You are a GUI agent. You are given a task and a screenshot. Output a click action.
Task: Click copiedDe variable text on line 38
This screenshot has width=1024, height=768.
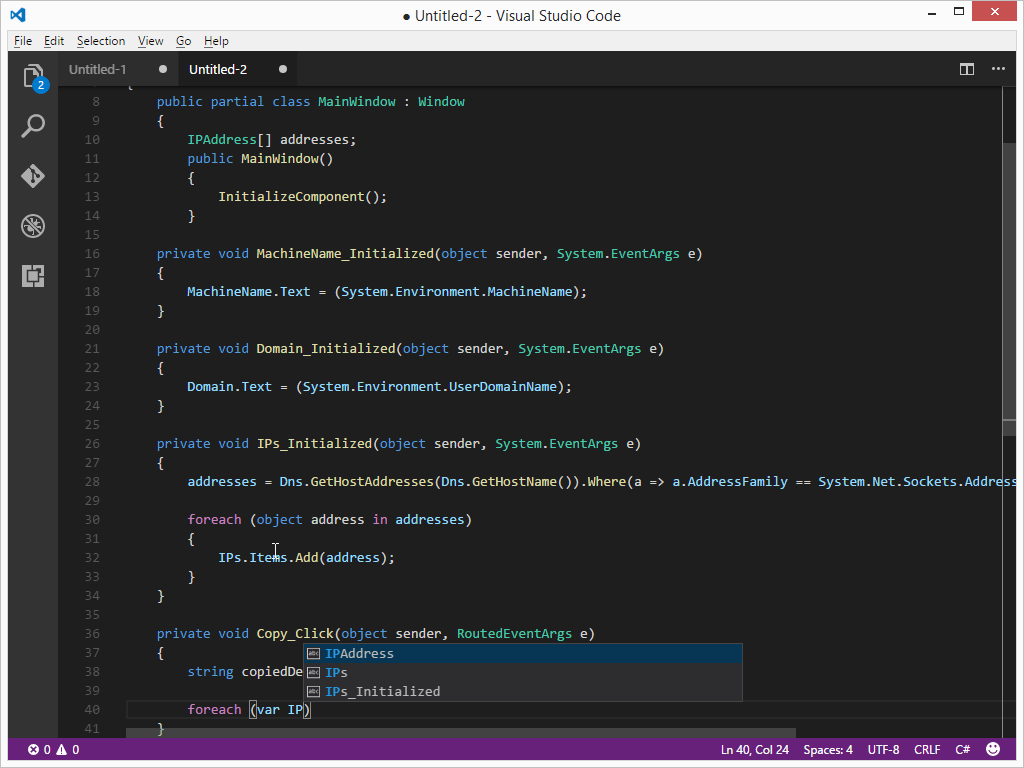272,671
